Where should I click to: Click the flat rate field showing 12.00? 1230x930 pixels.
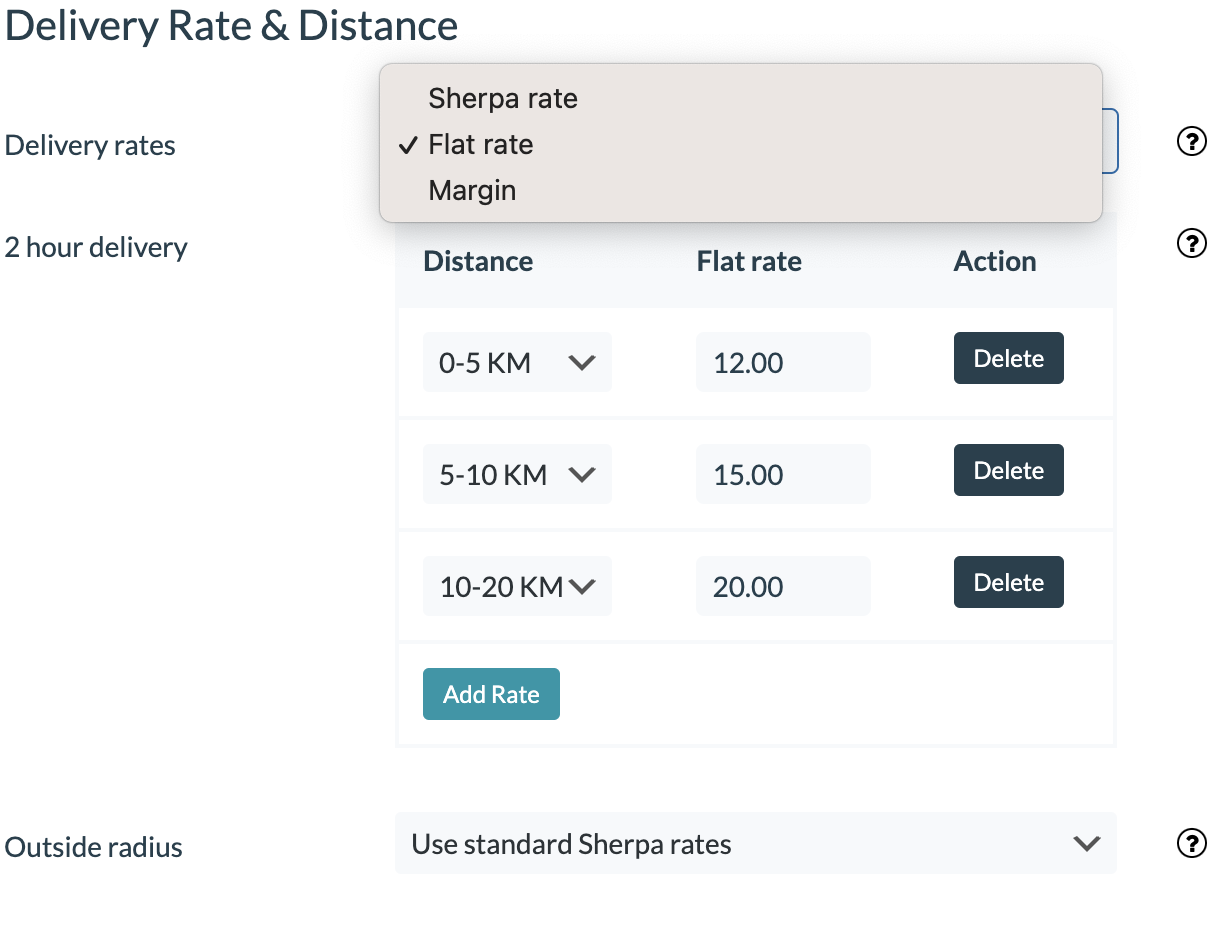[x=782, y=362]
